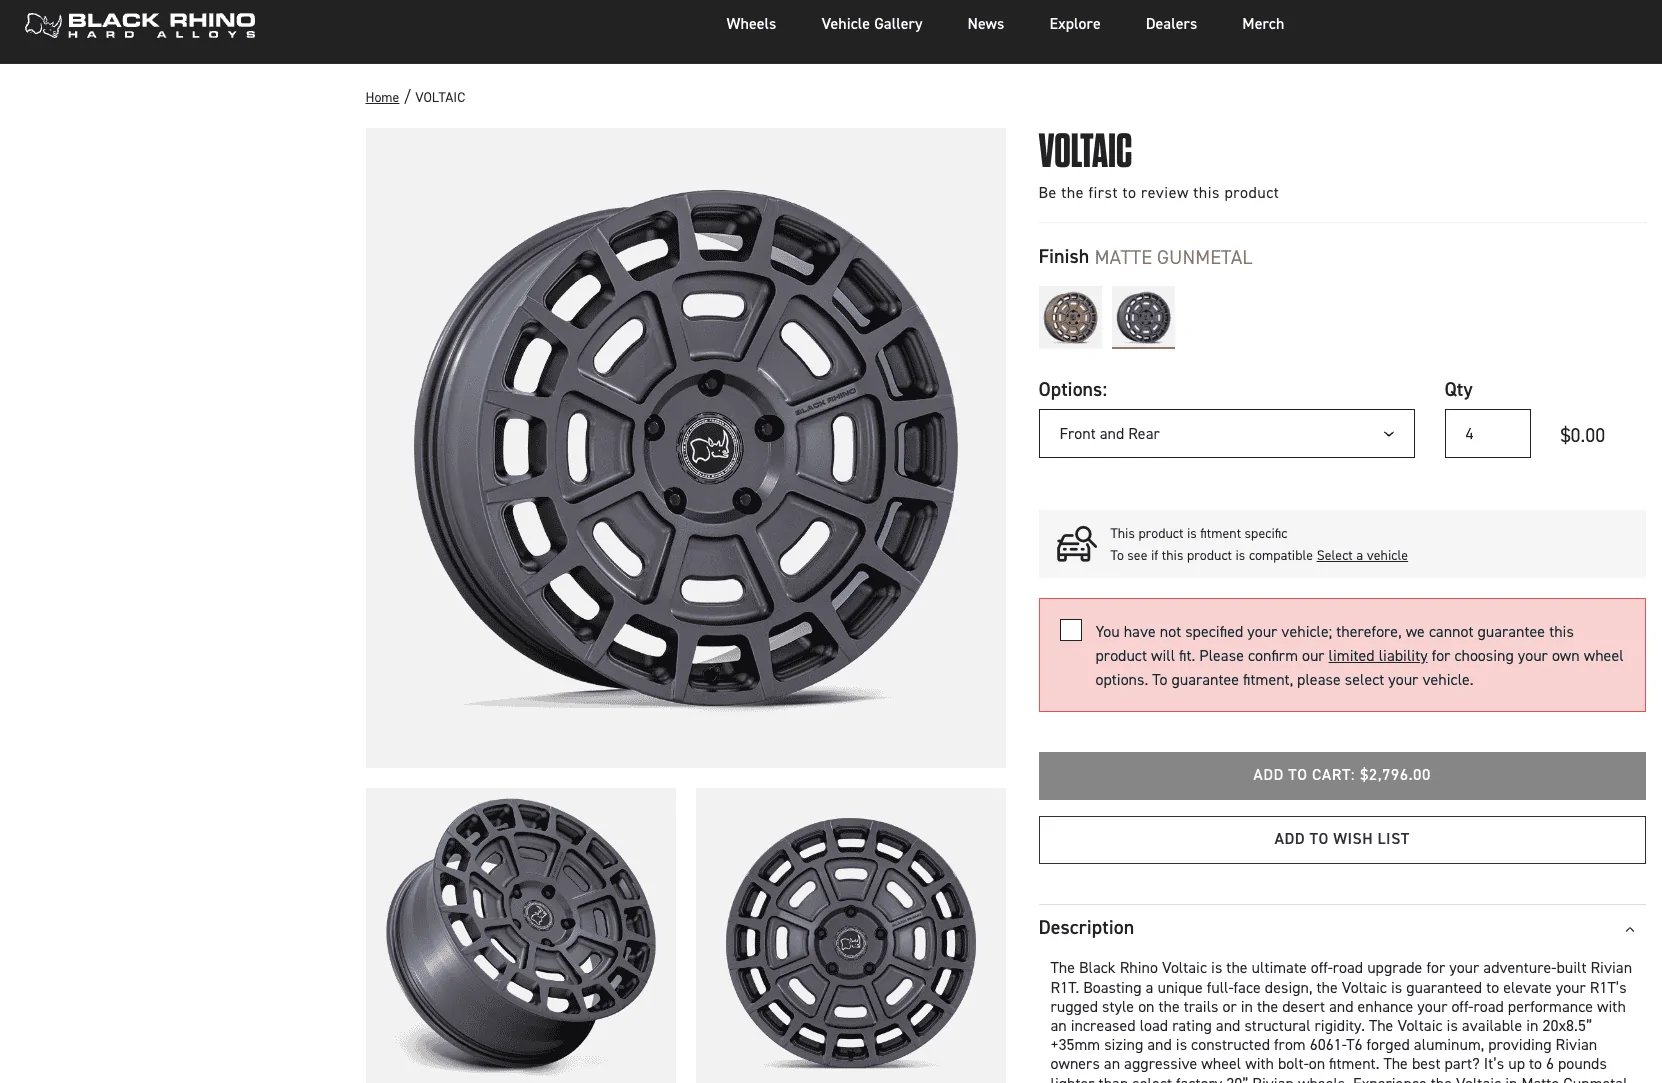Image resolution: width=1662 pixels, height=1083 pixels.
Task: Check the fitment liability acknowledgment box
Action: pos(1070,630)
